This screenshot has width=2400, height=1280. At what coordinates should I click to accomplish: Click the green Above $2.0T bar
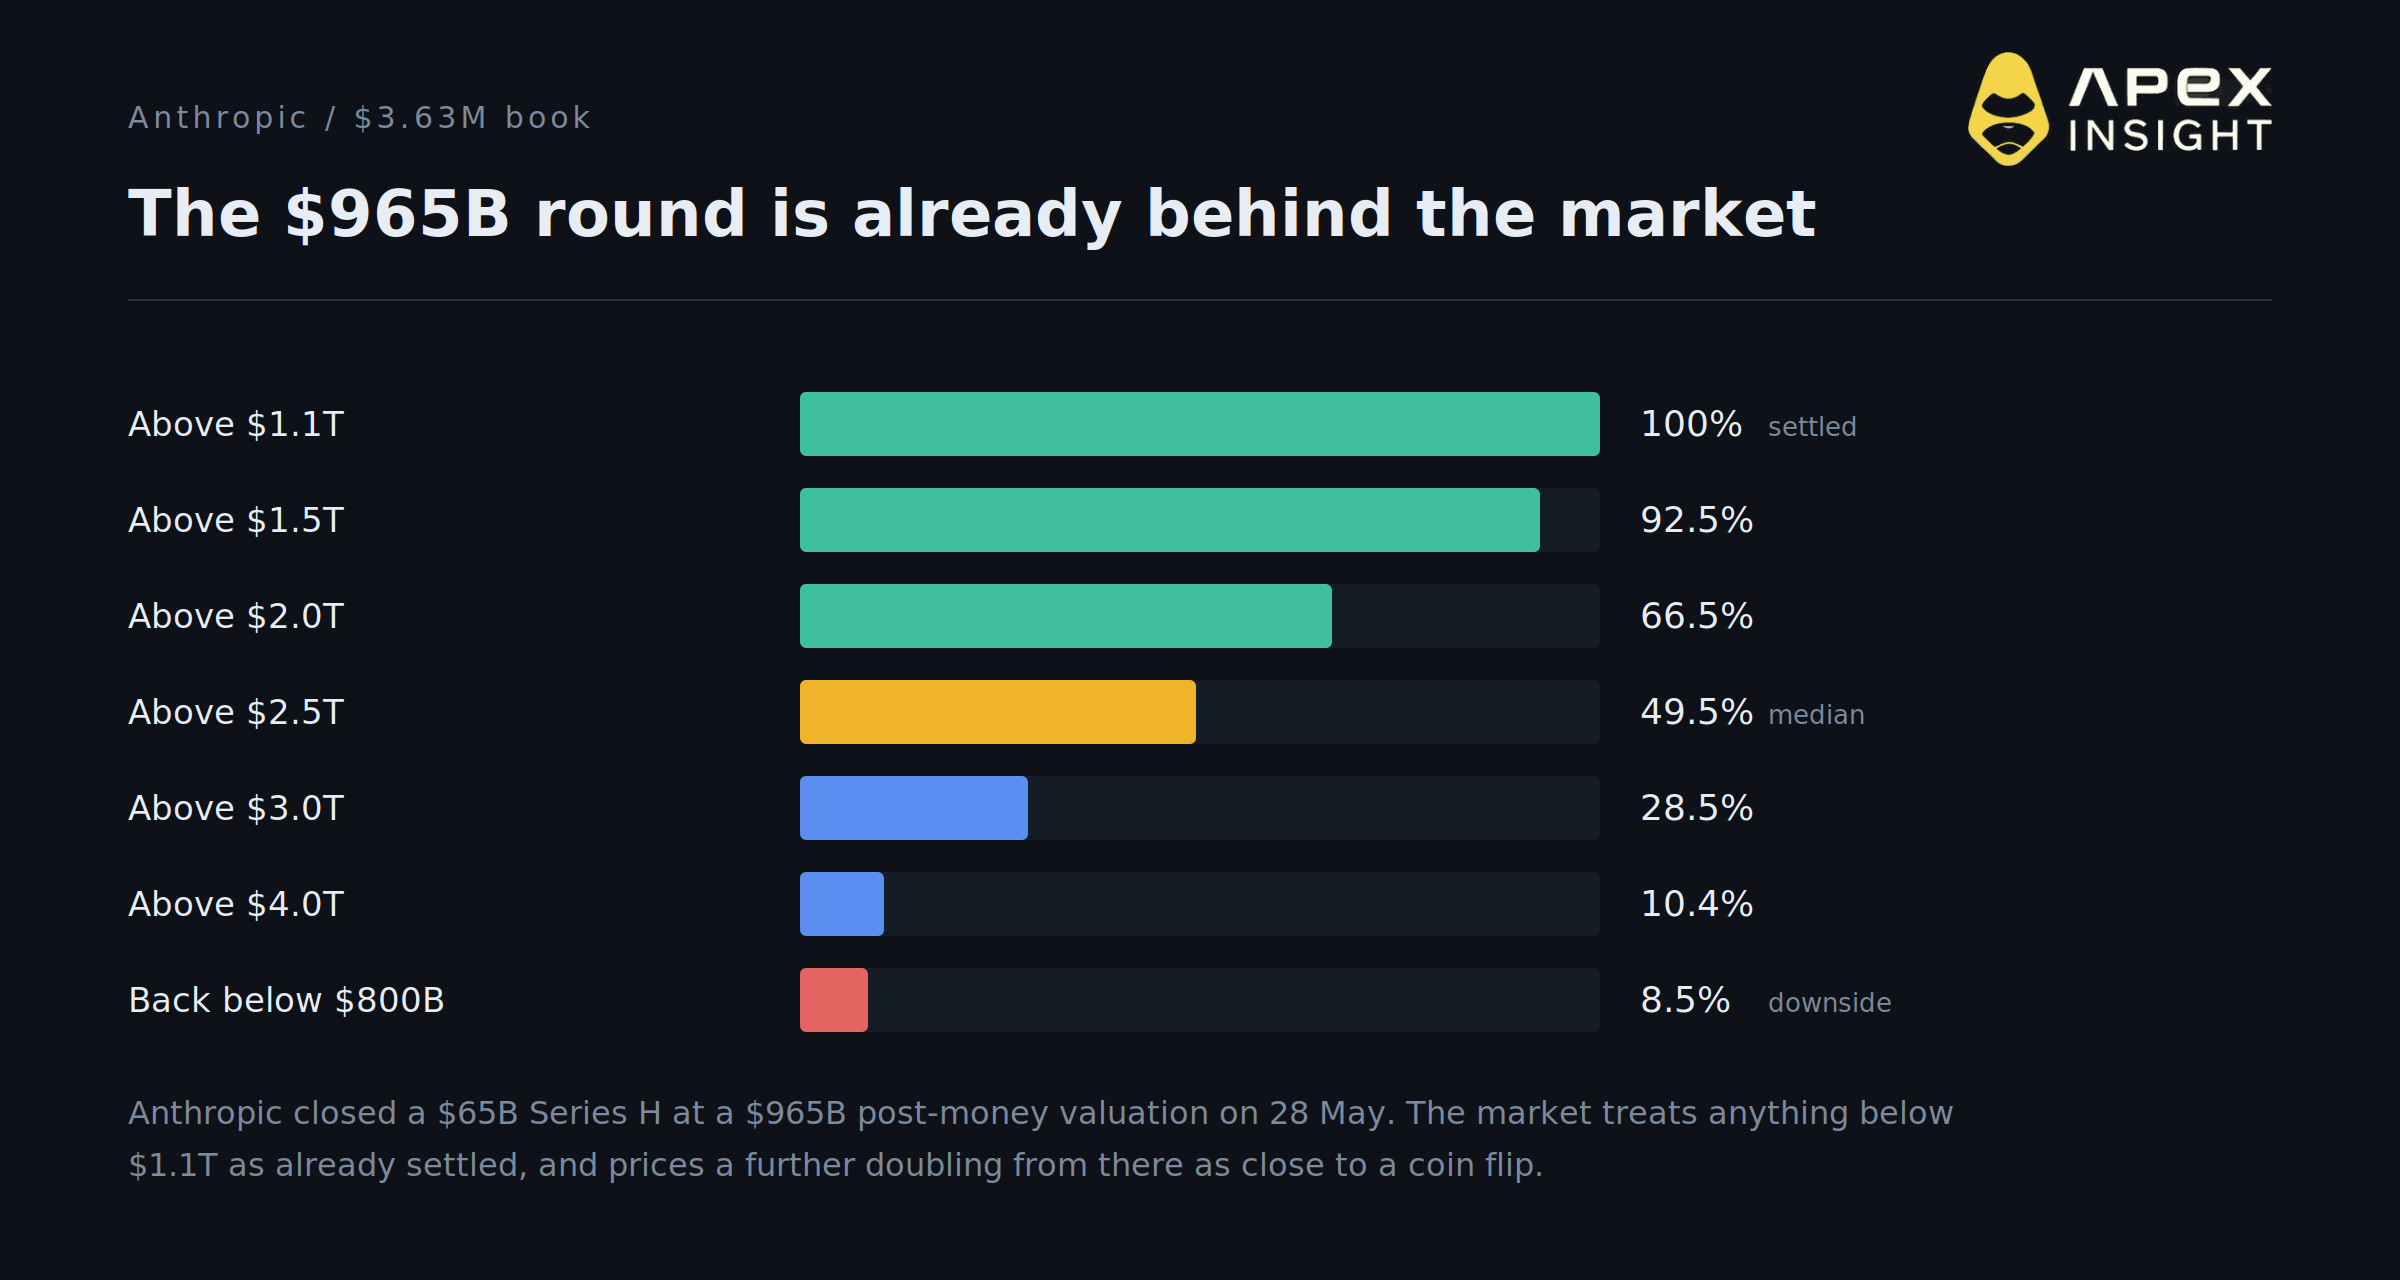pyautogui.click(x=1066, y=616)
